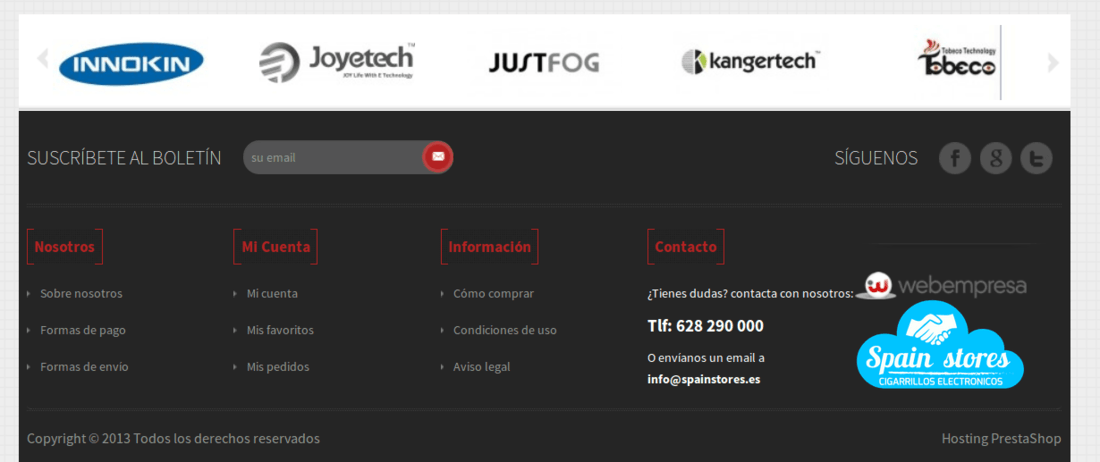Click the info@spainstores.es email address
The width and height of the screenshot is (1100, 462).
click(704, 379)
